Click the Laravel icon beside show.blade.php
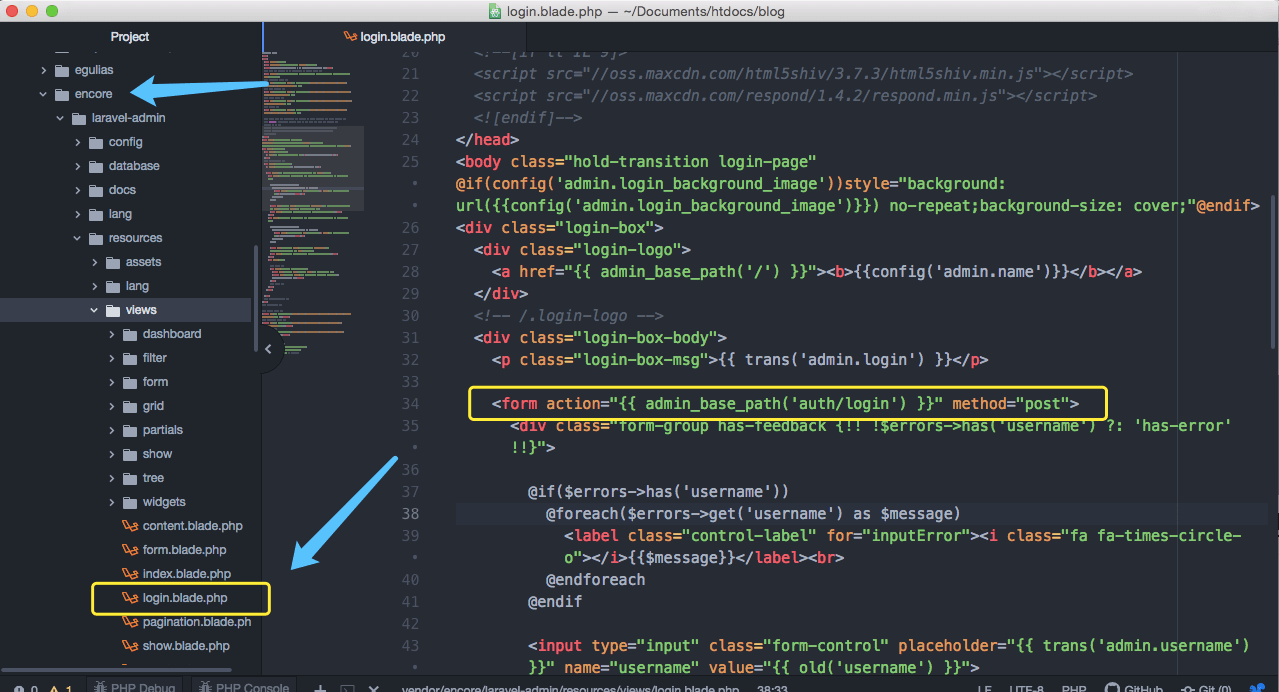This screenshot has height=692, width=1279. click(x=130, y=646)
